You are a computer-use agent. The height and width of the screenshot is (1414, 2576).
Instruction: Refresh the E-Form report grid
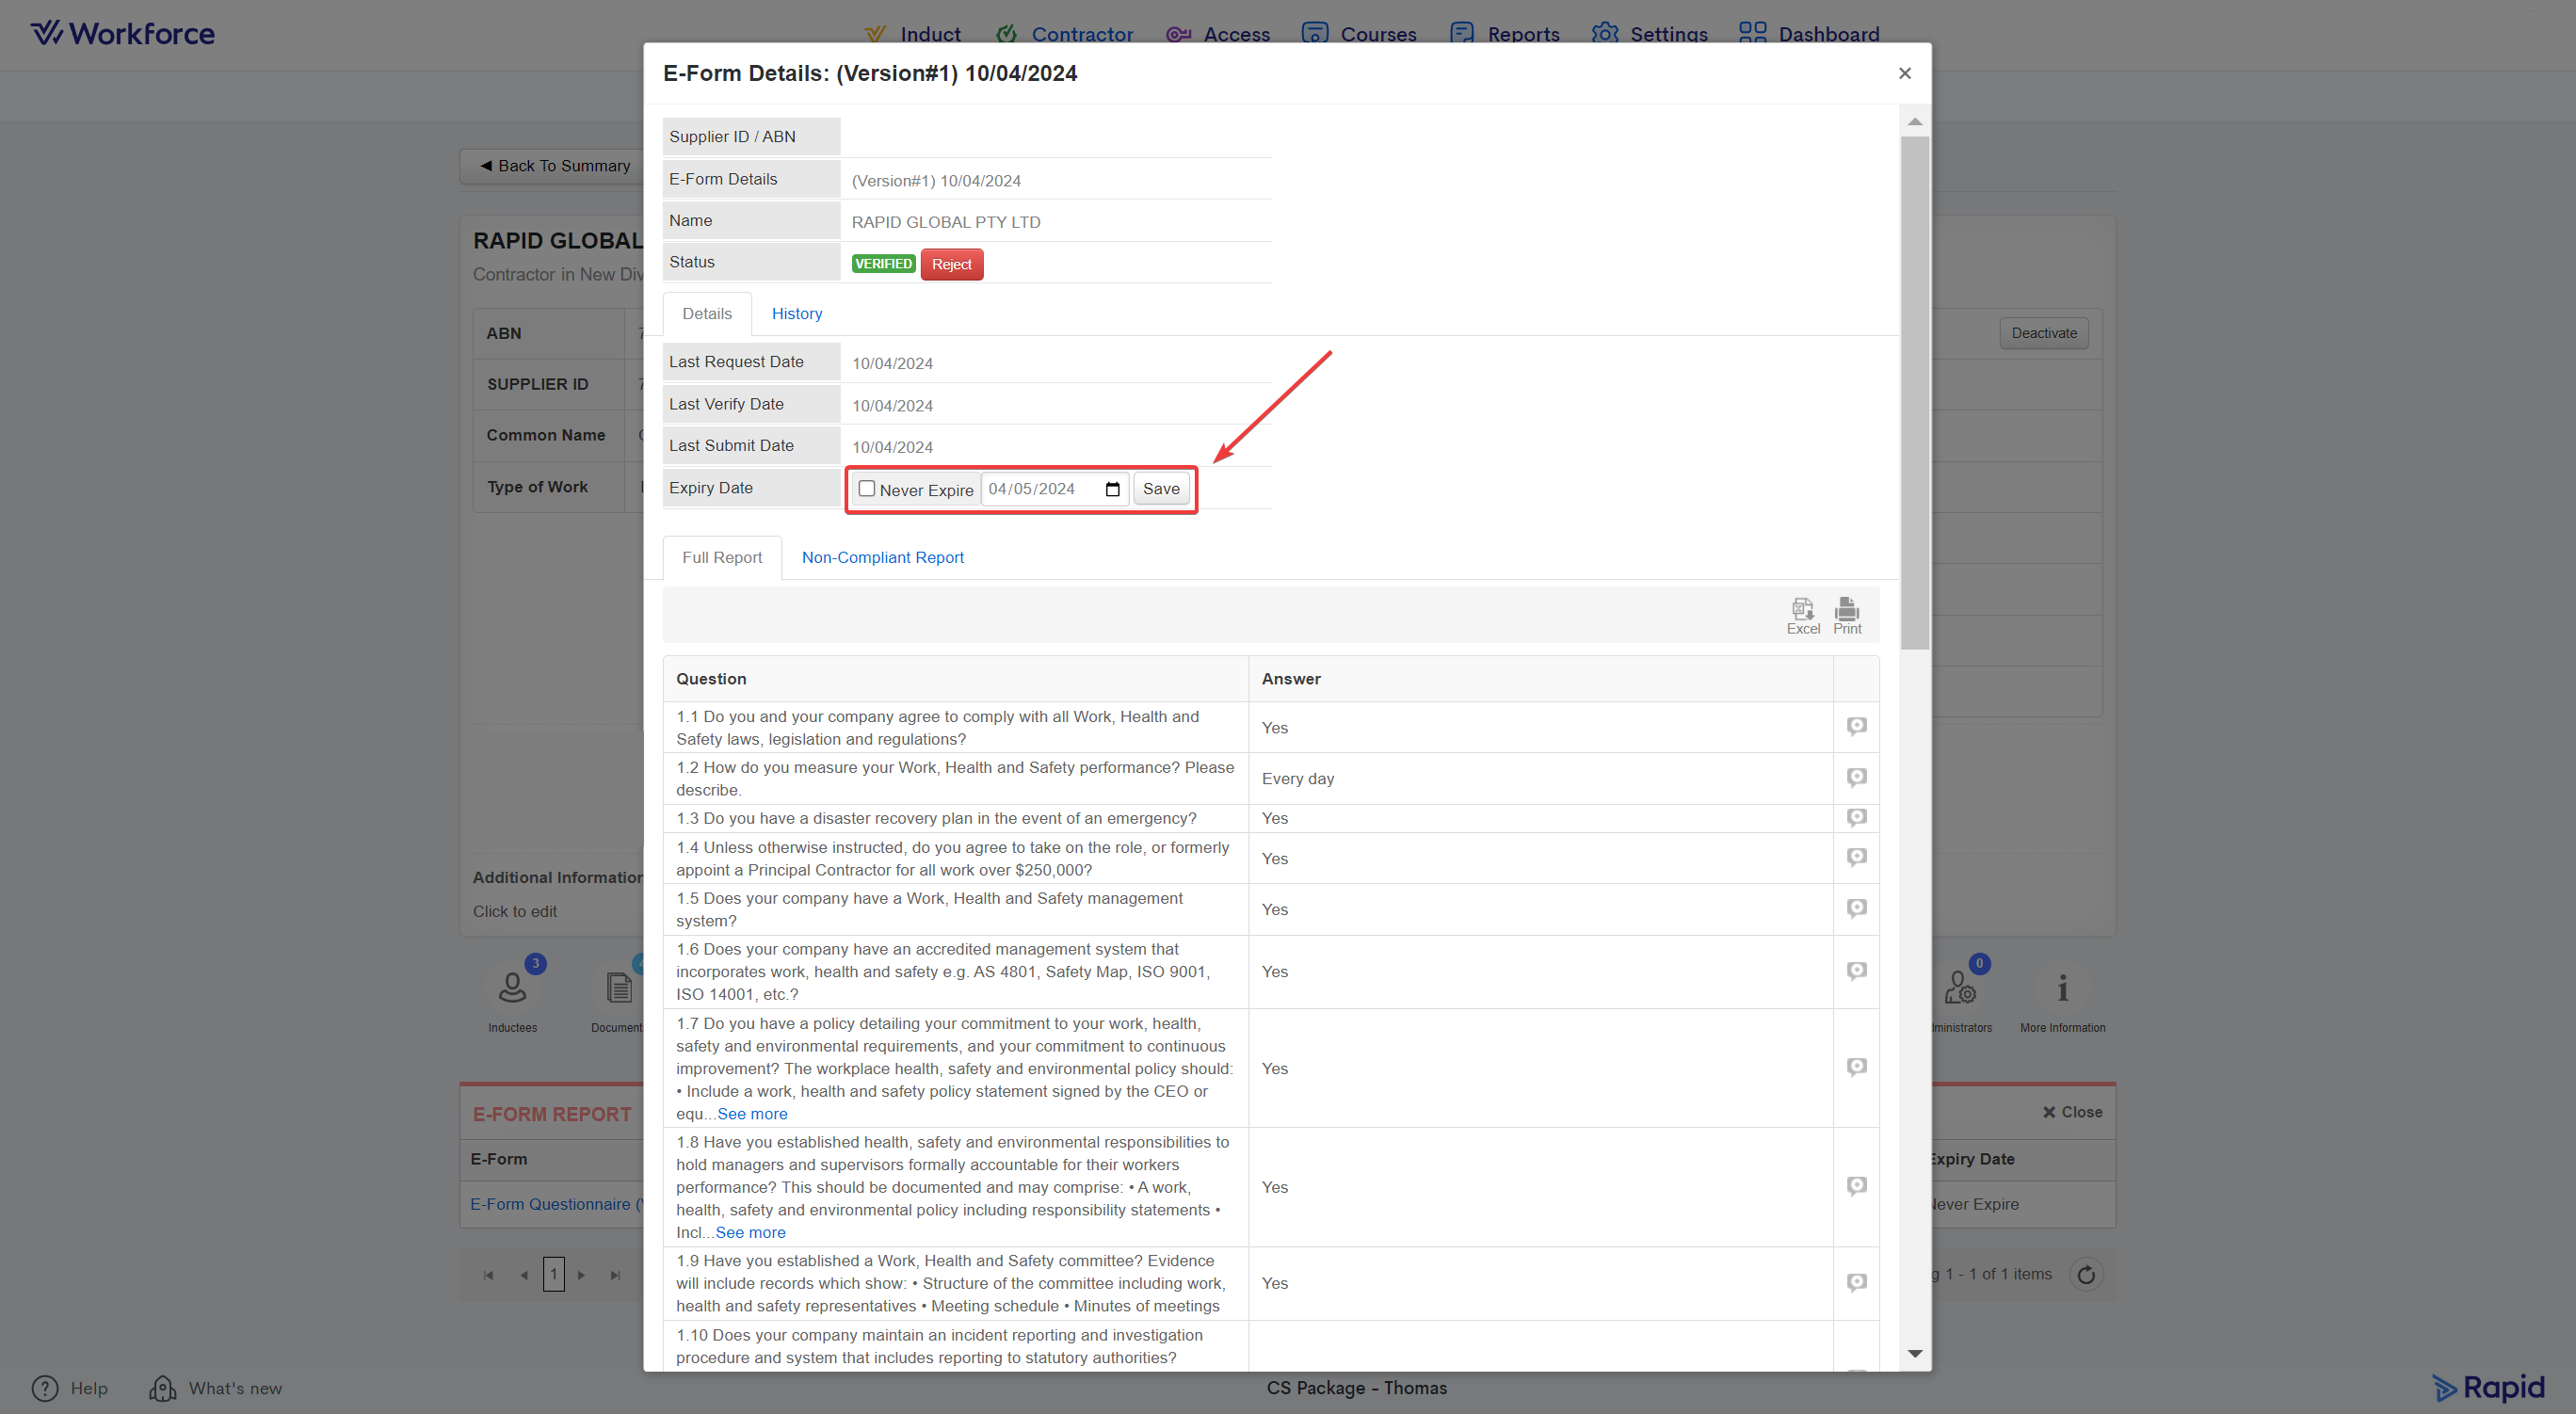click(x=2085, y=1274)
